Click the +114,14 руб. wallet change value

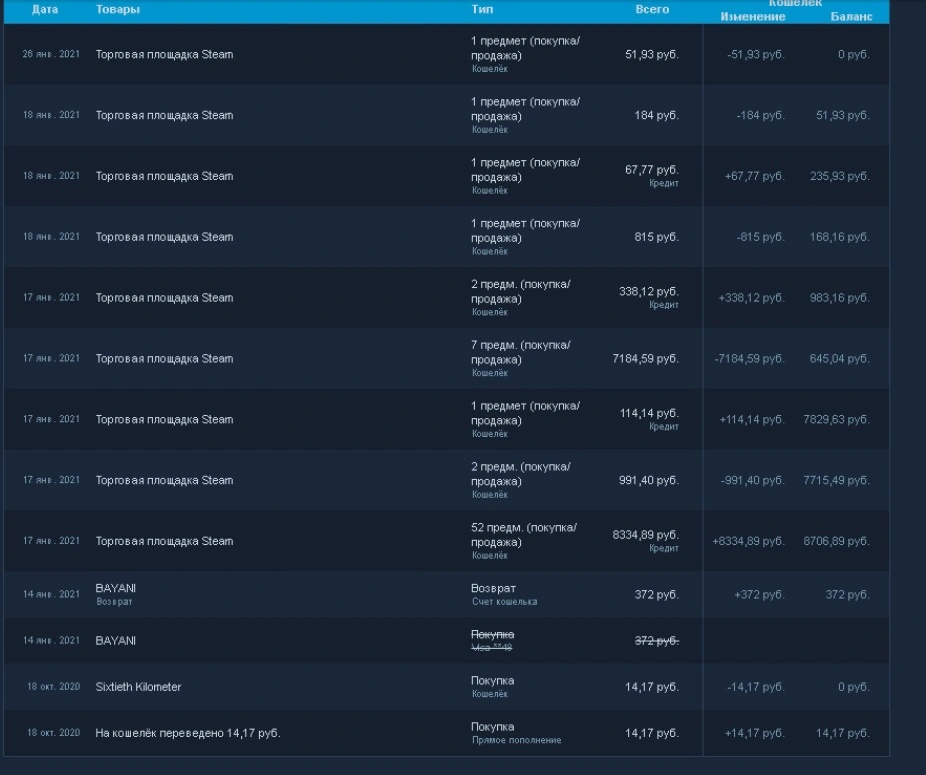[x=752, y=419]
